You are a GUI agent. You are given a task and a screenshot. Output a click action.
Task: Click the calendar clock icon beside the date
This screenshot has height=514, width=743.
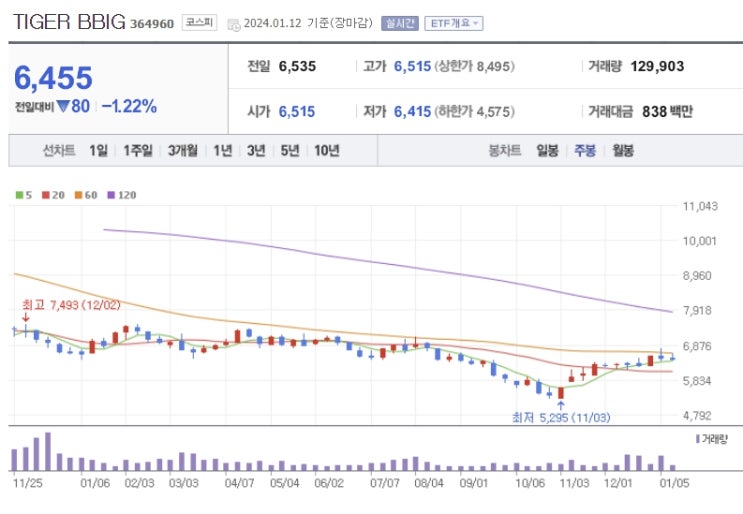tap(234, 25)
